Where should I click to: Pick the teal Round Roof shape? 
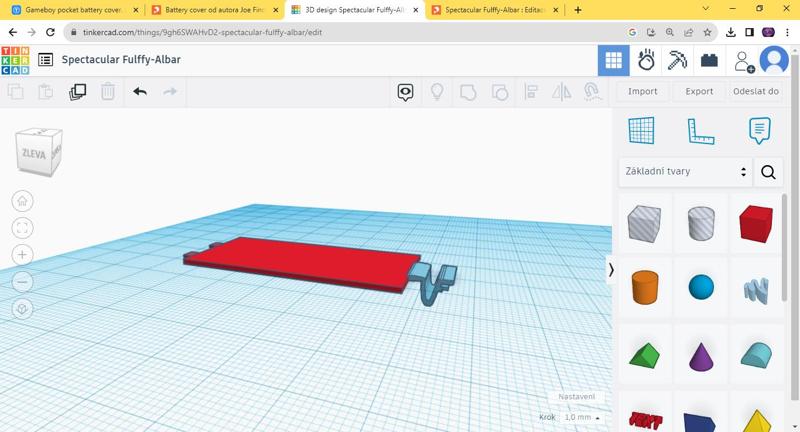click(757, 355)
